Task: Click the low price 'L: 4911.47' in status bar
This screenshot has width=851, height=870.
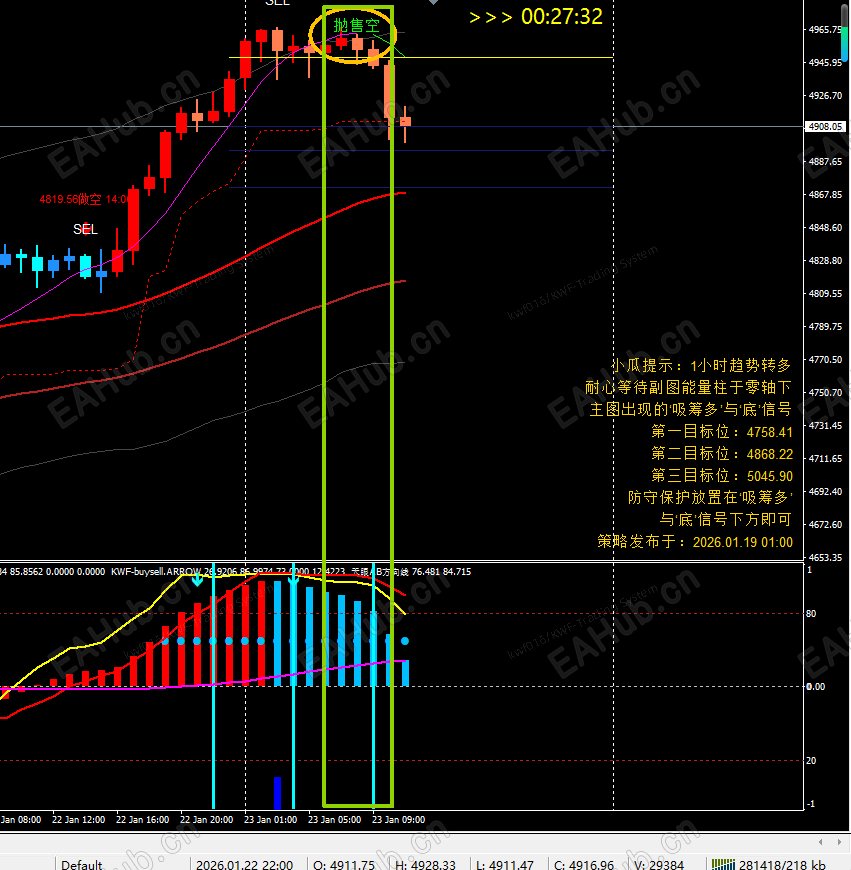Action: point(505,864)
